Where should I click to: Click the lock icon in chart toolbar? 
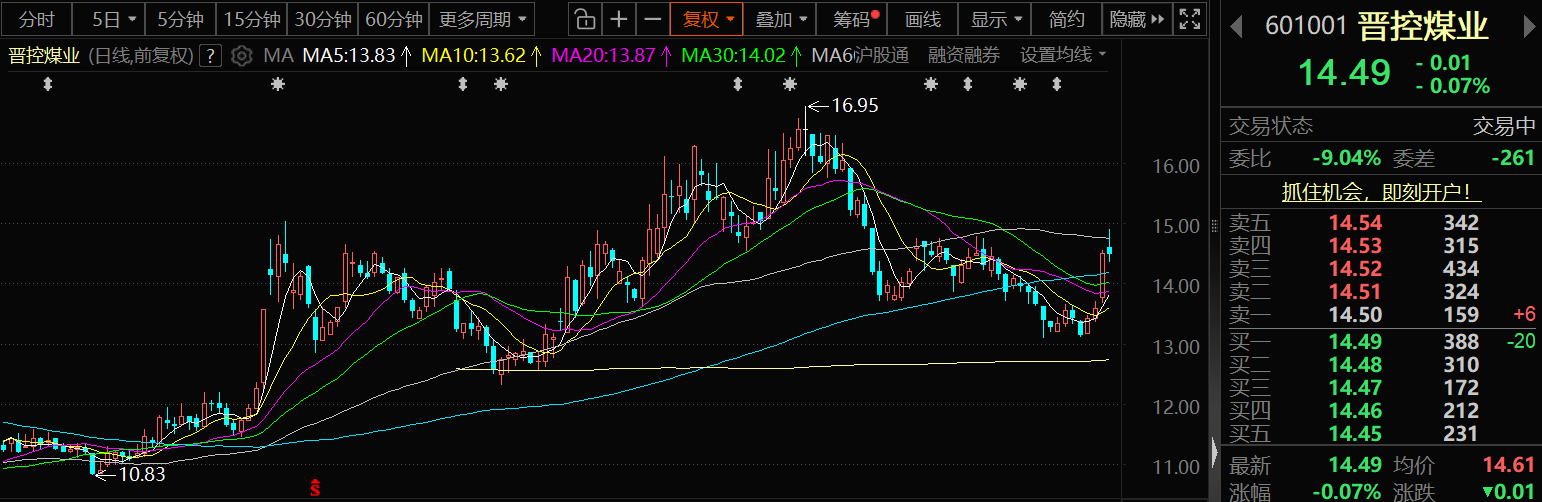click(585, 19)
